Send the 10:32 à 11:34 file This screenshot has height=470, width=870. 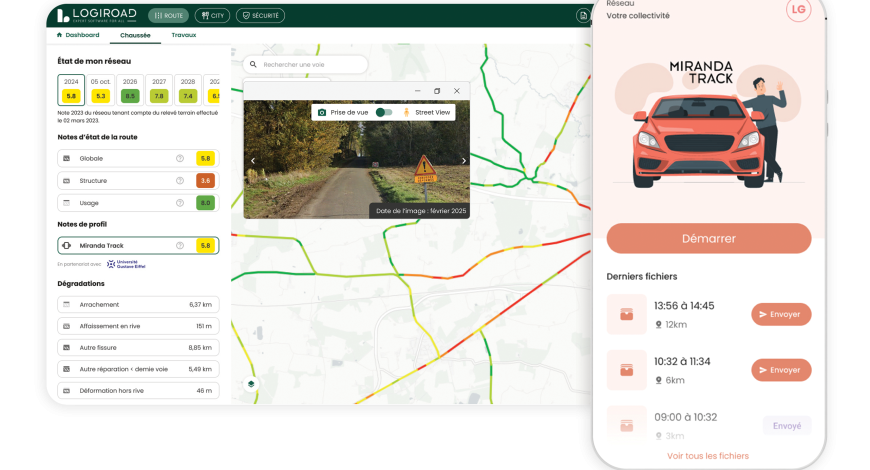[x=781, y=370]
